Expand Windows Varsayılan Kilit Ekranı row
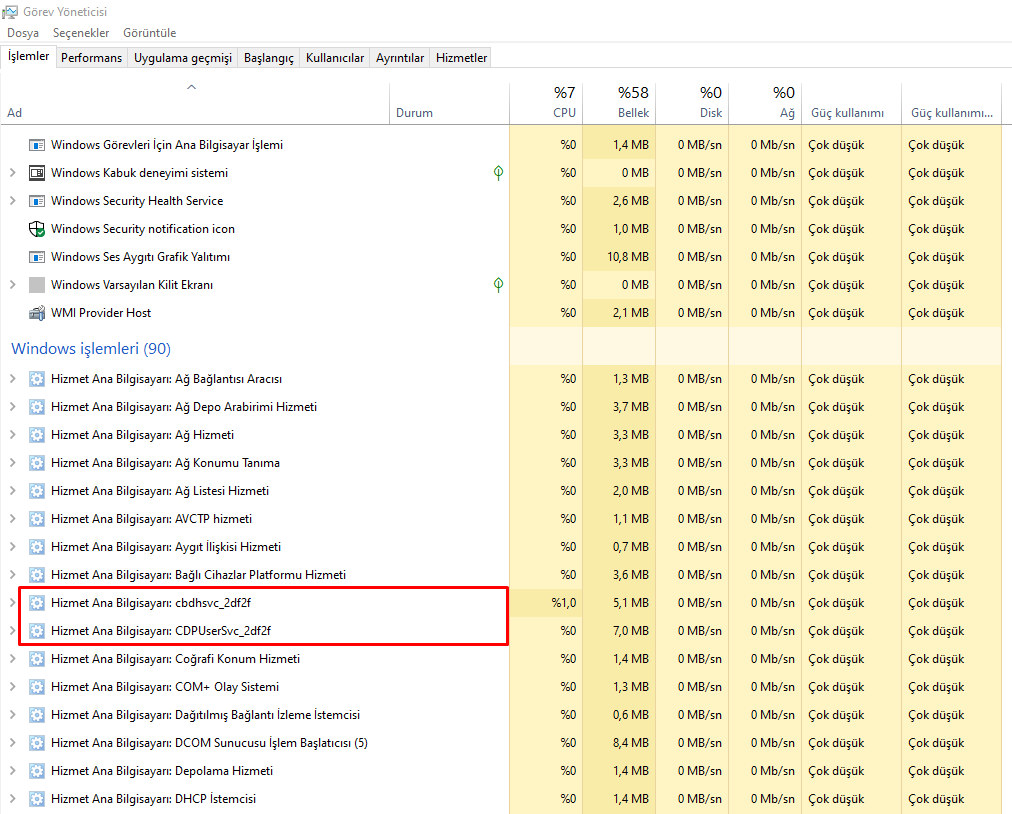 [x=12, y=285]
